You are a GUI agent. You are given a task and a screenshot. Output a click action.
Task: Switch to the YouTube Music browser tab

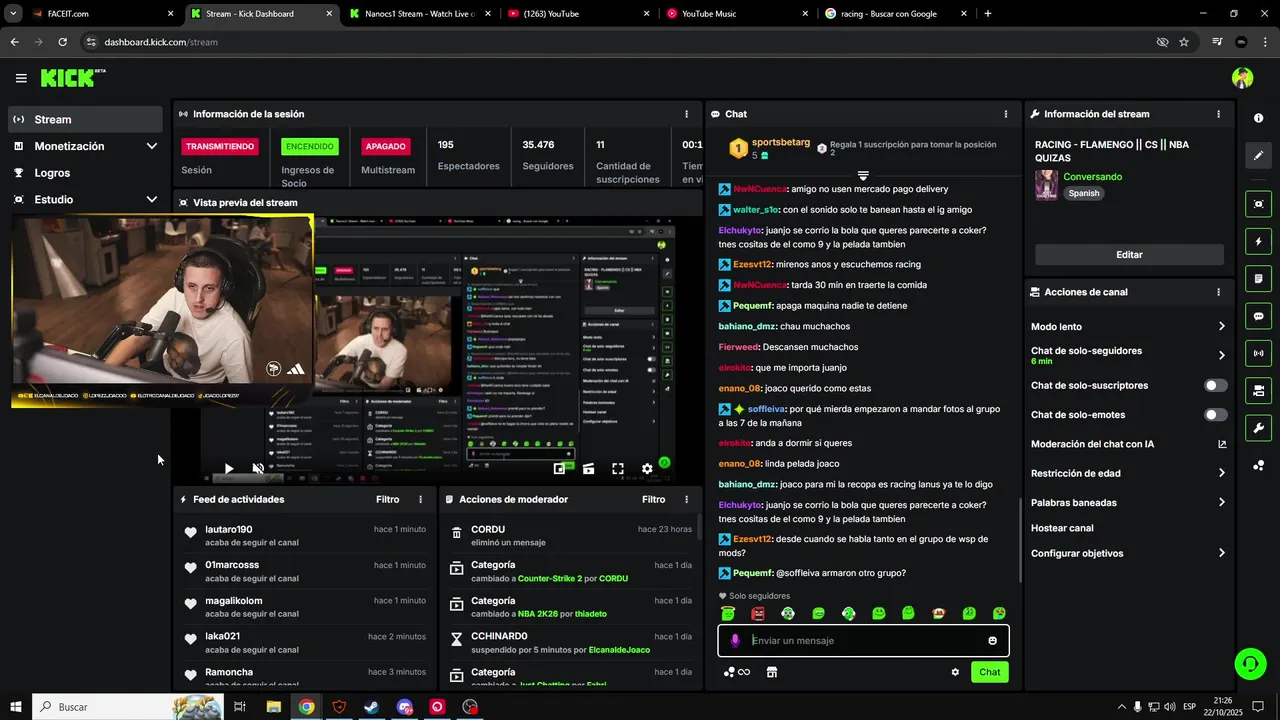coord(737,14)
